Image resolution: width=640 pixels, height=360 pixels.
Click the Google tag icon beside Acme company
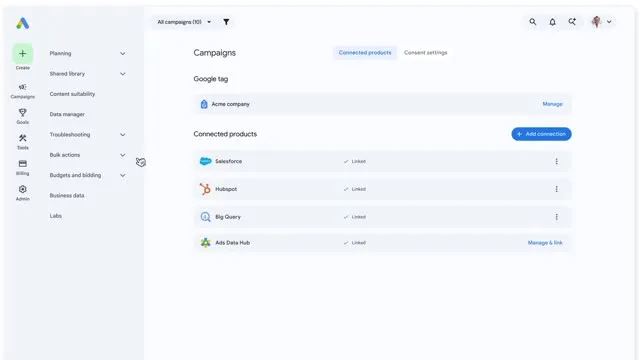(x=204, y=104)
